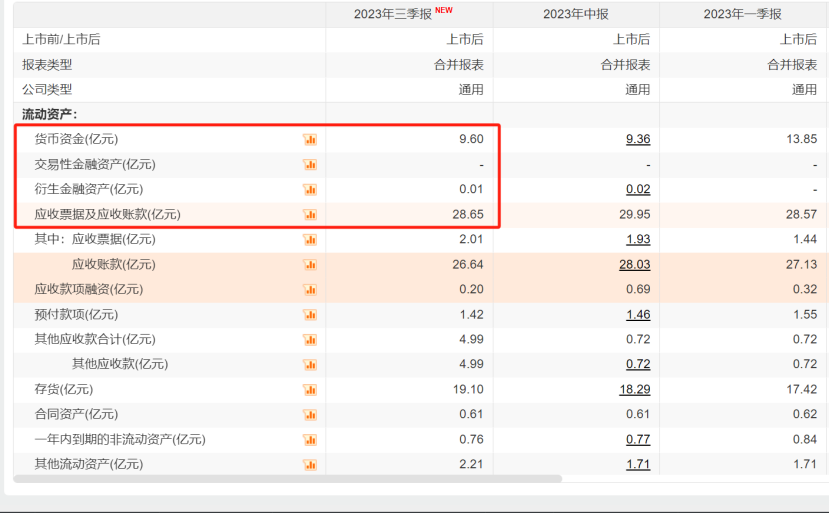Screen dimensions: 830x513
Task: Click the 0.20 应收款项融资 value
Action: [x=471, y=290]
